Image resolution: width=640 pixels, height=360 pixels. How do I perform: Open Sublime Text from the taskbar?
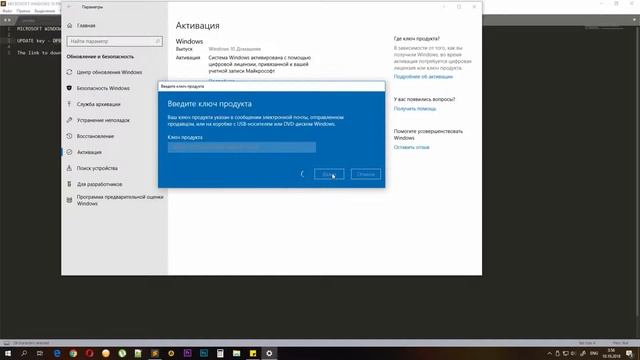click(x=155, y=353)
